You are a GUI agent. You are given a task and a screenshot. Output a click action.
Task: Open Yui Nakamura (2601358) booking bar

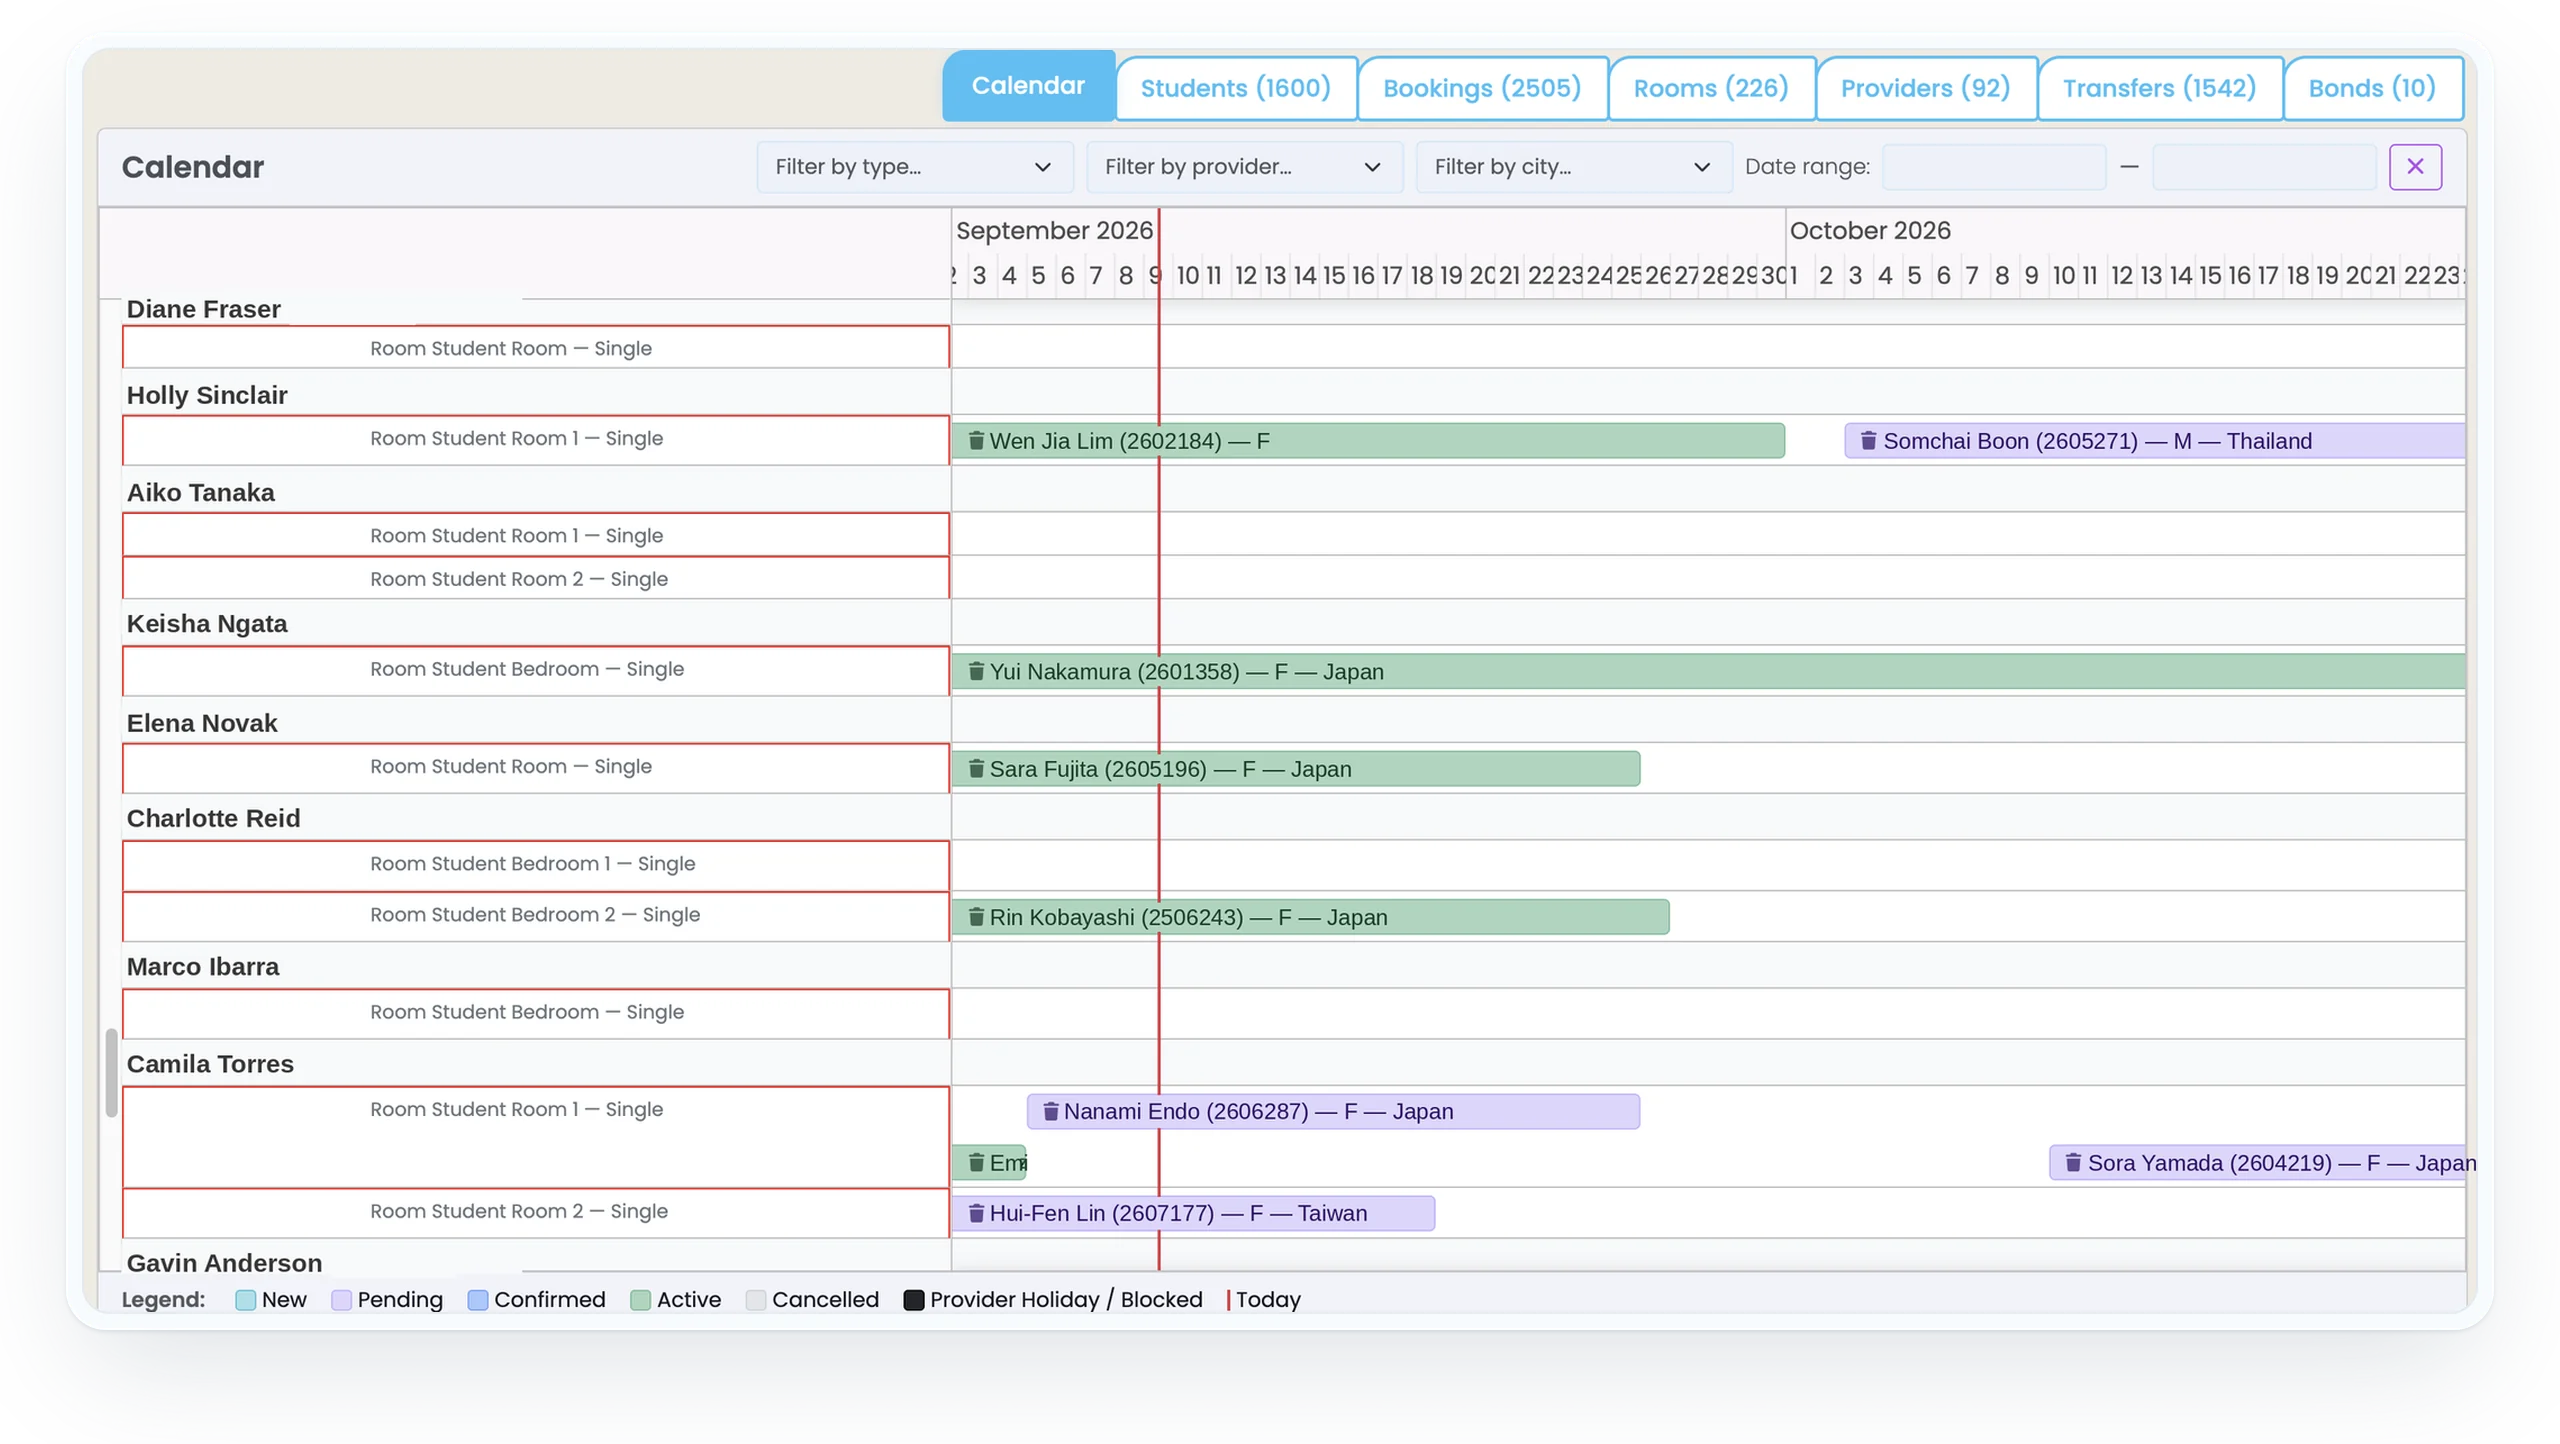[1707, 671]
